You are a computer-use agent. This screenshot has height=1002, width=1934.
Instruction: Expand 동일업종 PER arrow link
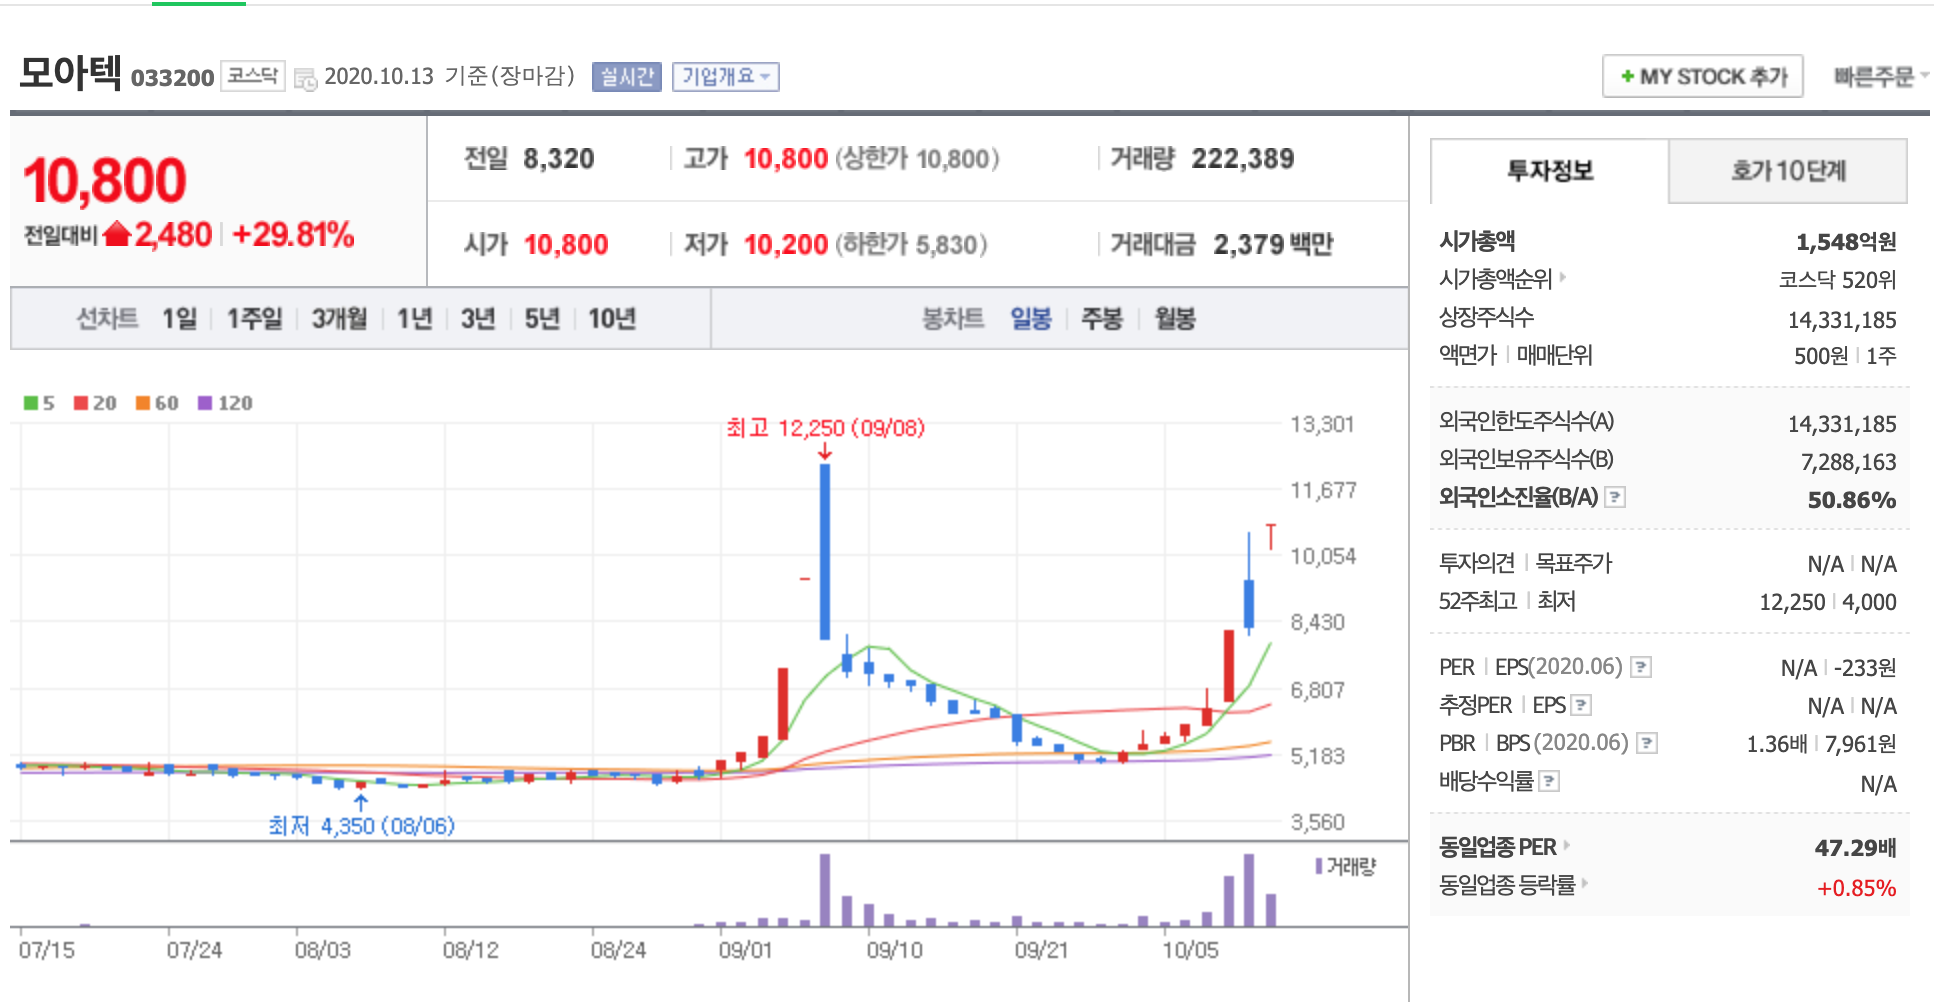coord(1567,845)
